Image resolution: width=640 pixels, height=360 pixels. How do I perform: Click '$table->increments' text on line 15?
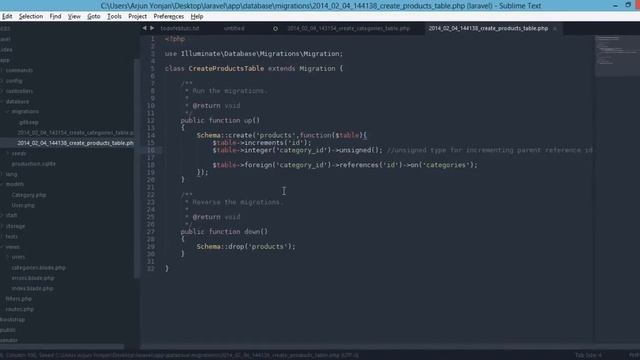click(x=248, y=143)
